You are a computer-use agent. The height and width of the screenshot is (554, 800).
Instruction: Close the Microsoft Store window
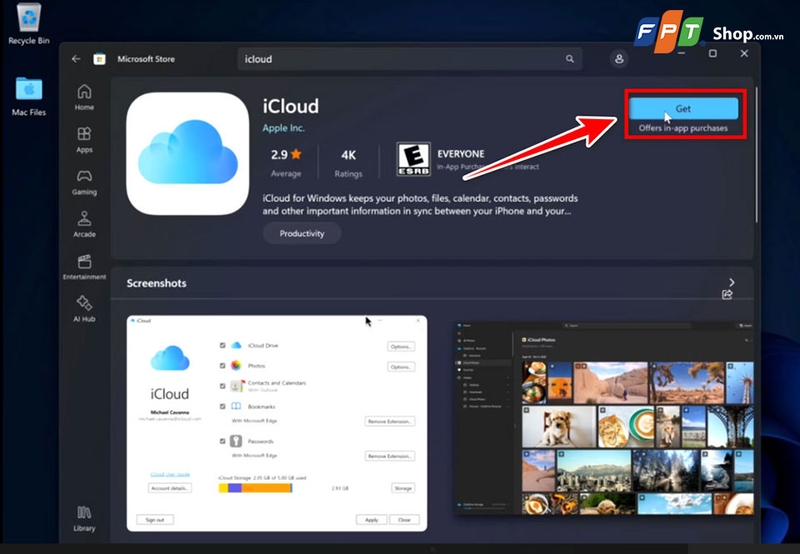744,54
